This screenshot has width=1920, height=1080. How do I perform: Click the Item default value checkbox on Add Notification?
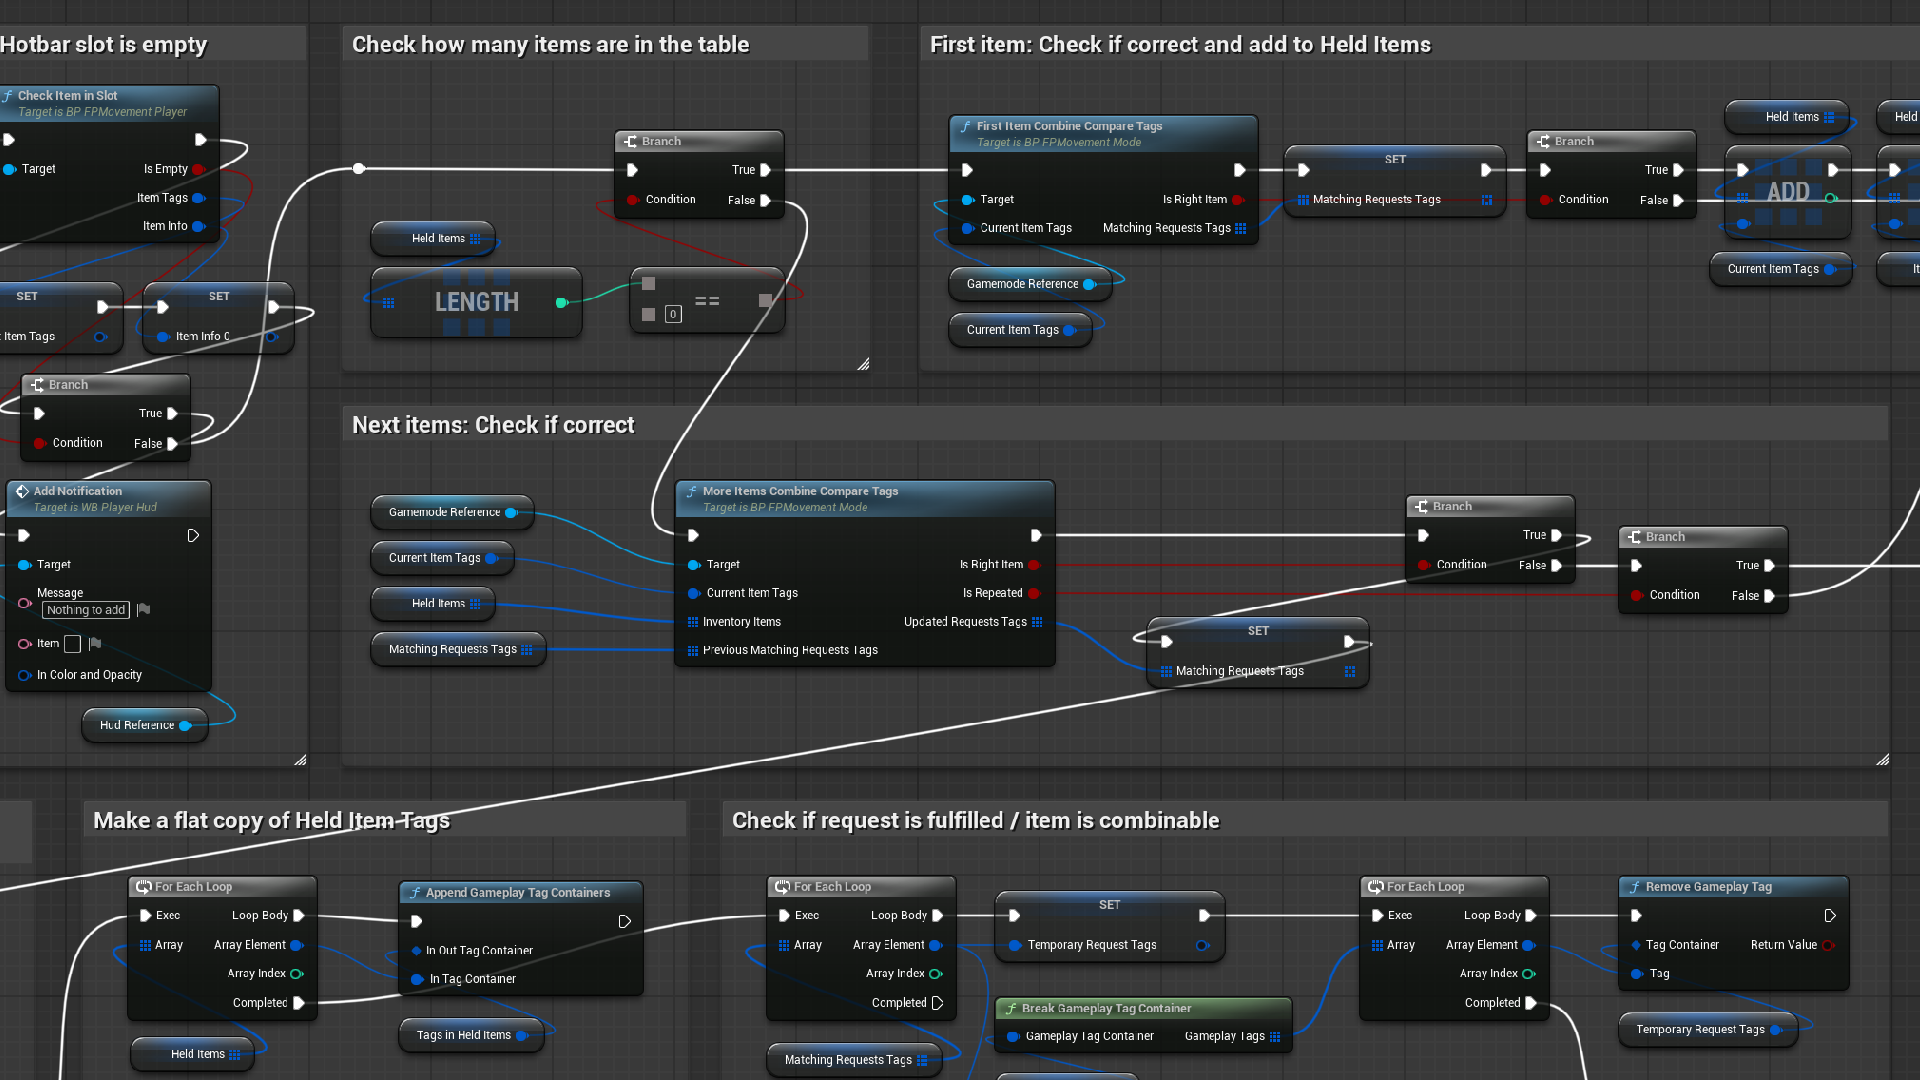coord(71,643)
